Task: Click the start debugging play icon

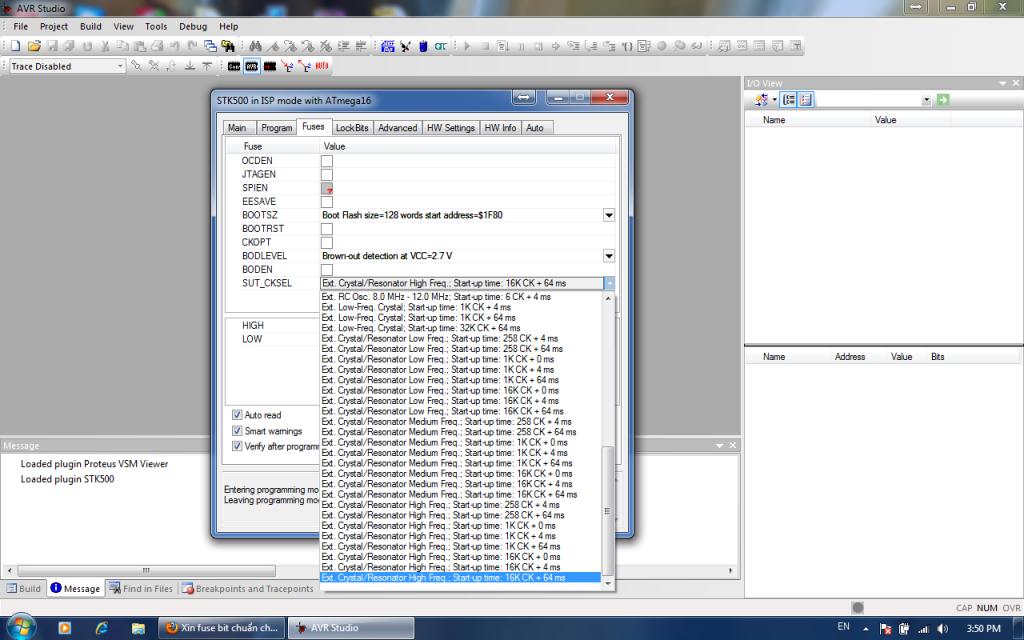Action: [467, 46]
